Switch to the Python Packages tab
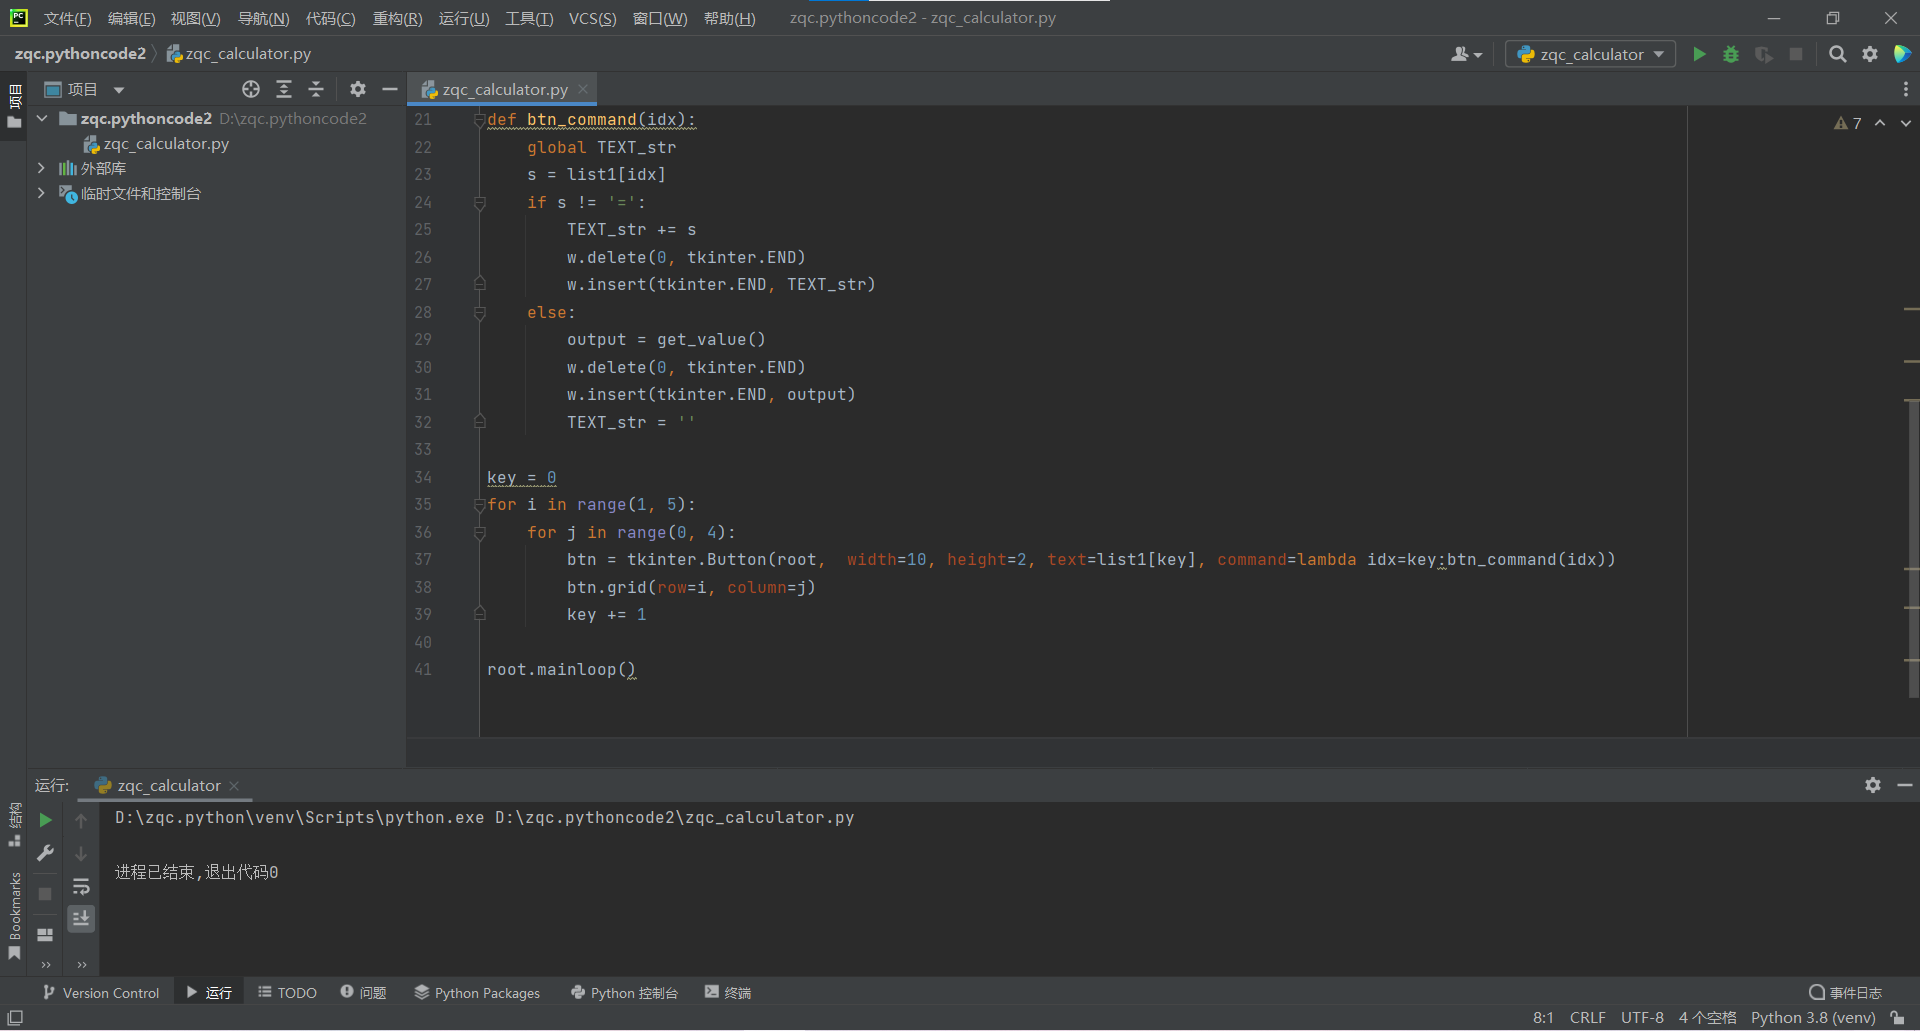Image resolution: width=1920 pixels, height=1031 pixels. point(477,992)
